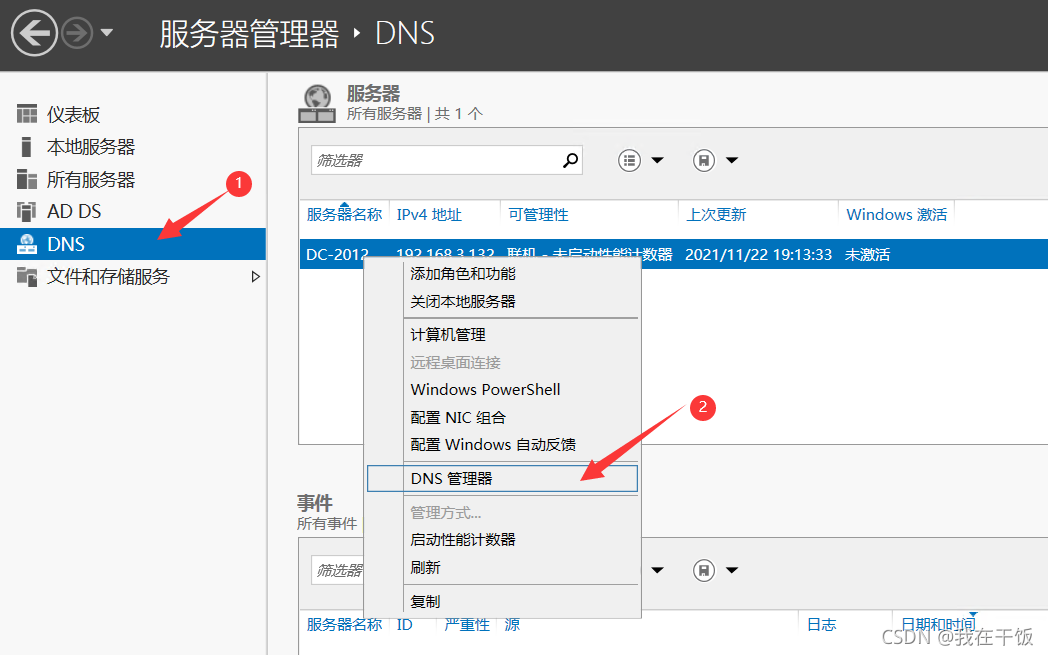Screen dimensions: 1048x655
Task: Click the servers tile globe icon
Action: tap(317, 104)
